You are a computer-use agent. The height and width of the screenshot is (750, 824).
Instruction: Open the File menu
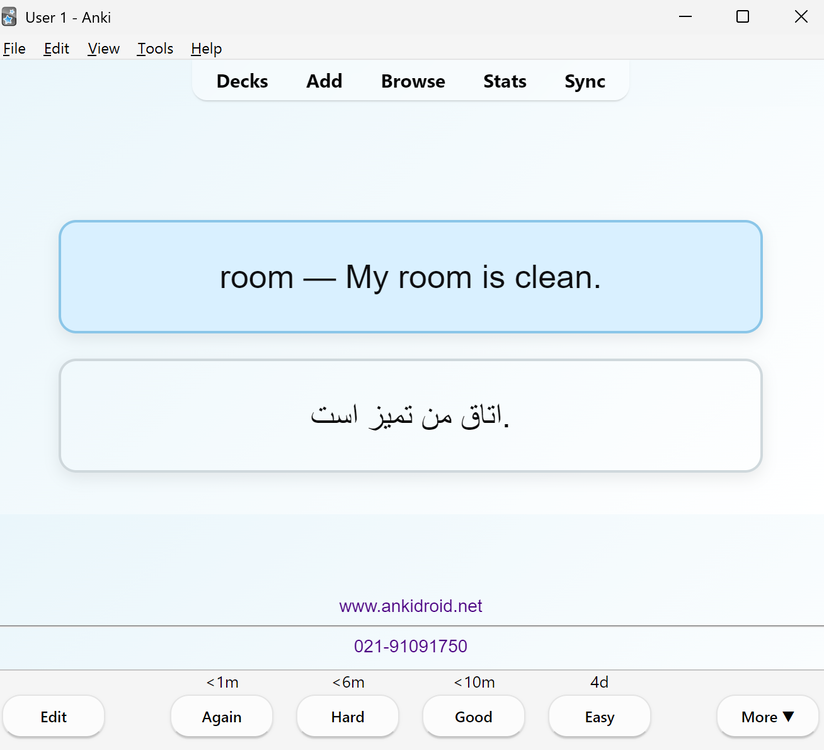[x=14, y=48]
